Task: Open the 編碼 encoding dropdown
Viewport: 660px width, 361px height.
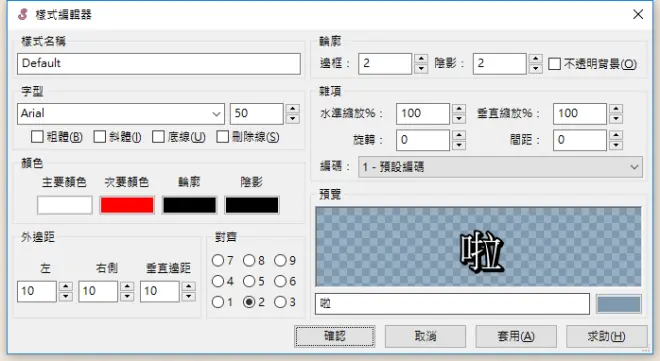Action: pos(500,167)
